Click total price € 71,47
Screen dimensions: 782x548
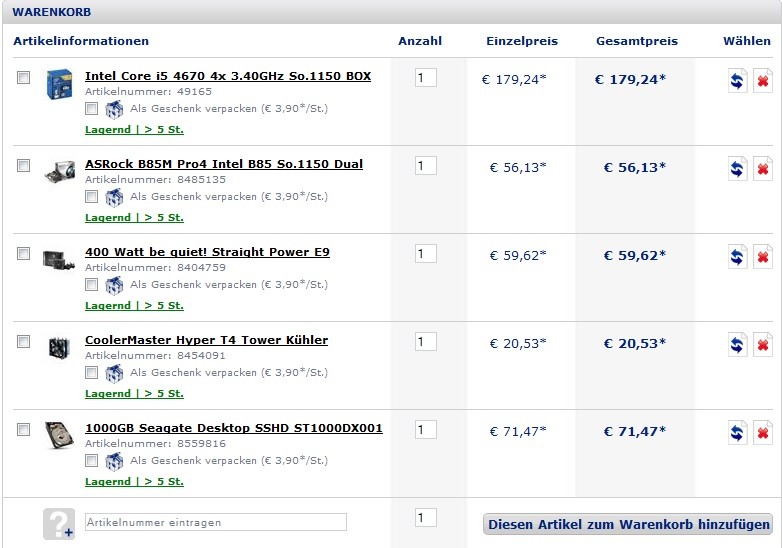[x=634, y=431]
